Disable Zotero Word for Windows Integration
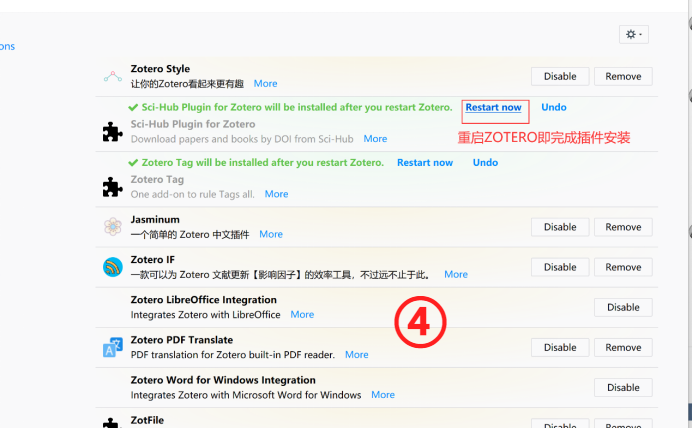Image resolution: width=693 pixels, height=428 pixels. (623, 388)
